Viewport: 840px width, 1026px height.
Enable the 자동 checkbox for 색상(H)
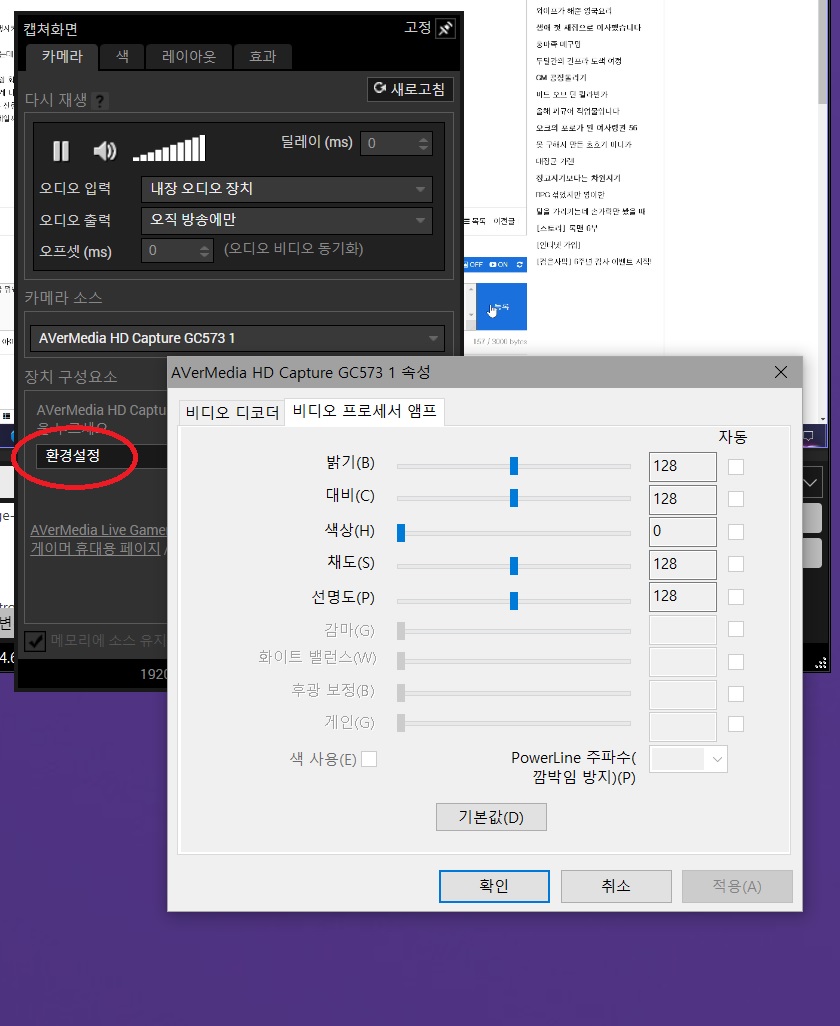click(736, 531)
